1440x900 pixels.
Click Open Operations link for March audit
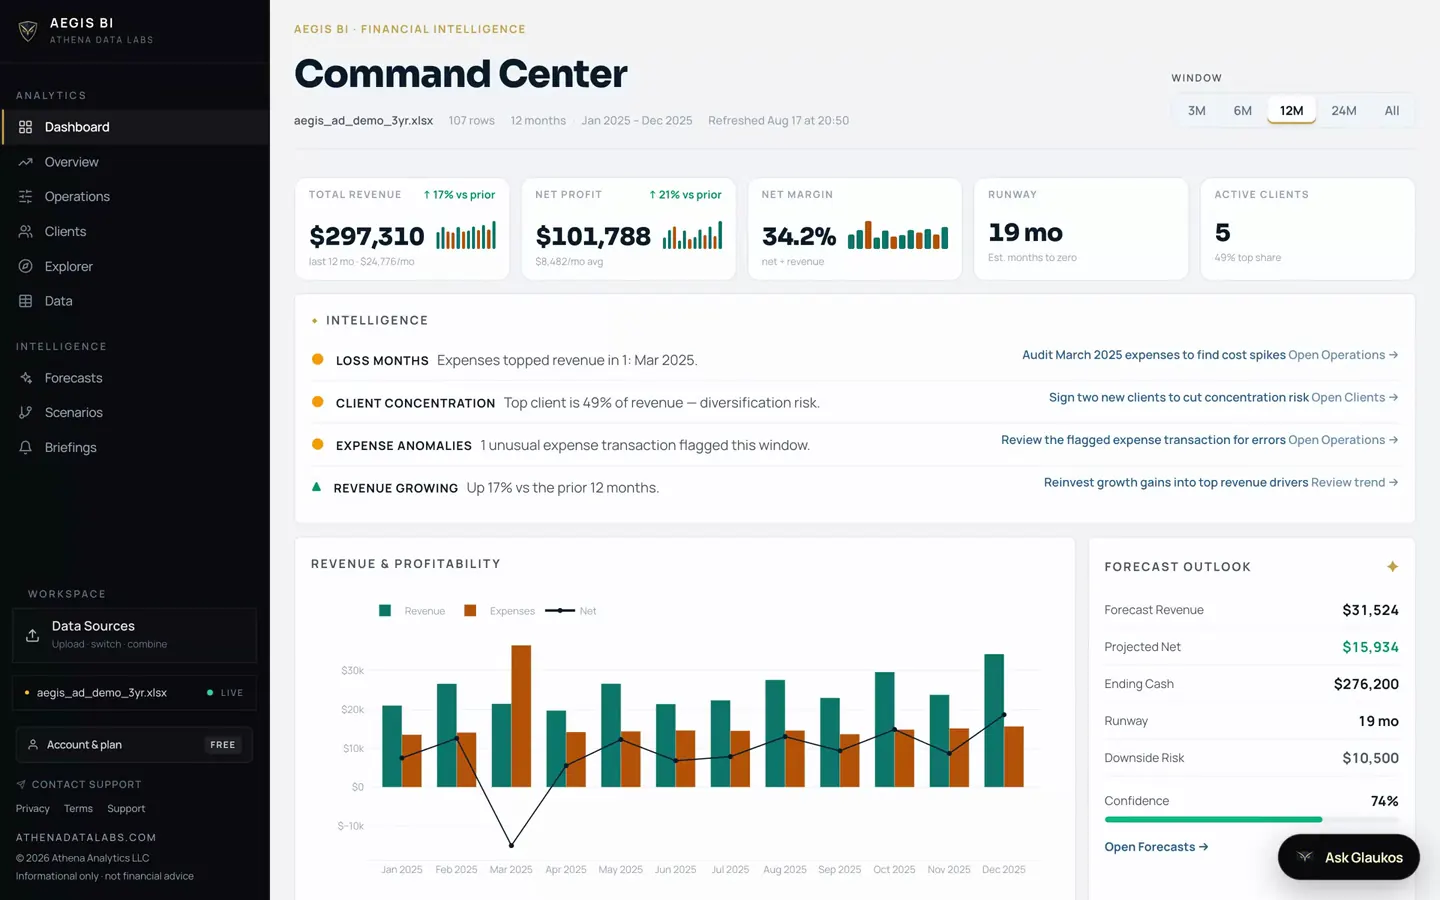point(1343,355)
